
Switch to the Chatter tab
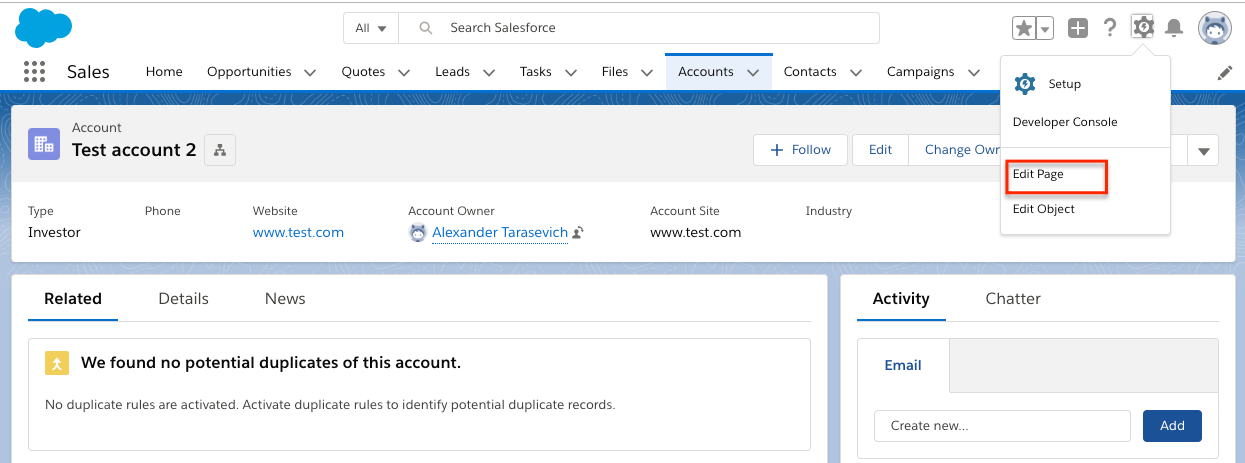[x=1012, y=299]
